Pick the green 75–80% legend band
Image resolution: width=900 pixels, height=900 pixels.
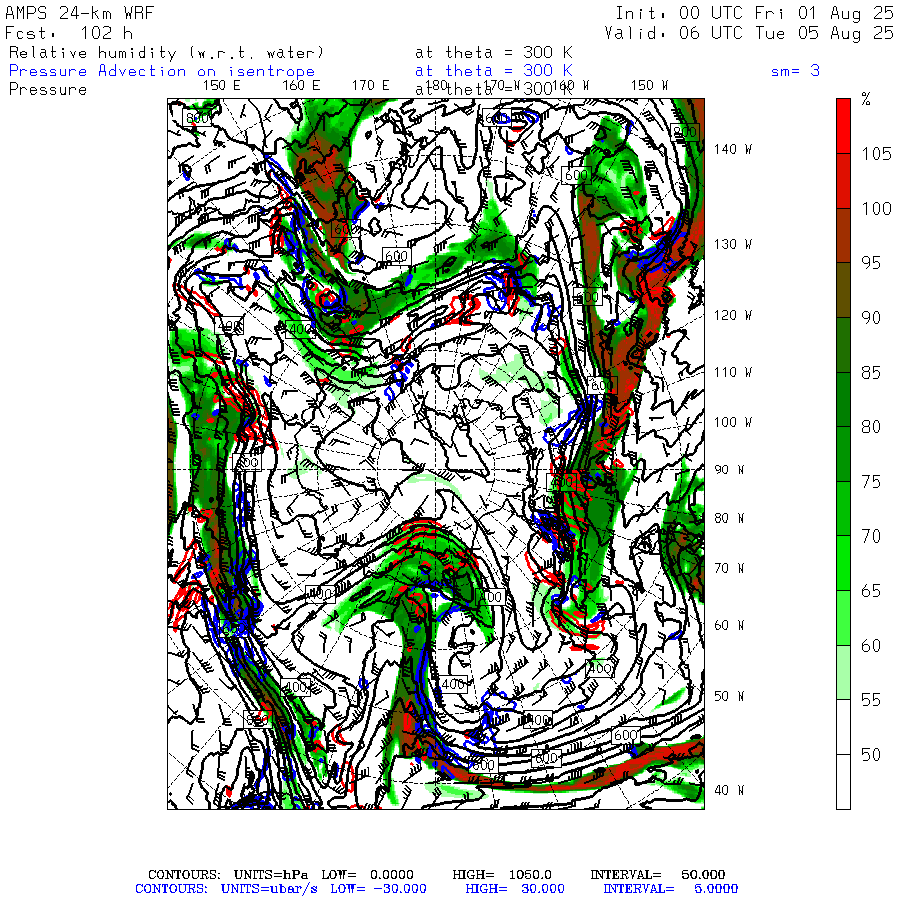point(843,454)
